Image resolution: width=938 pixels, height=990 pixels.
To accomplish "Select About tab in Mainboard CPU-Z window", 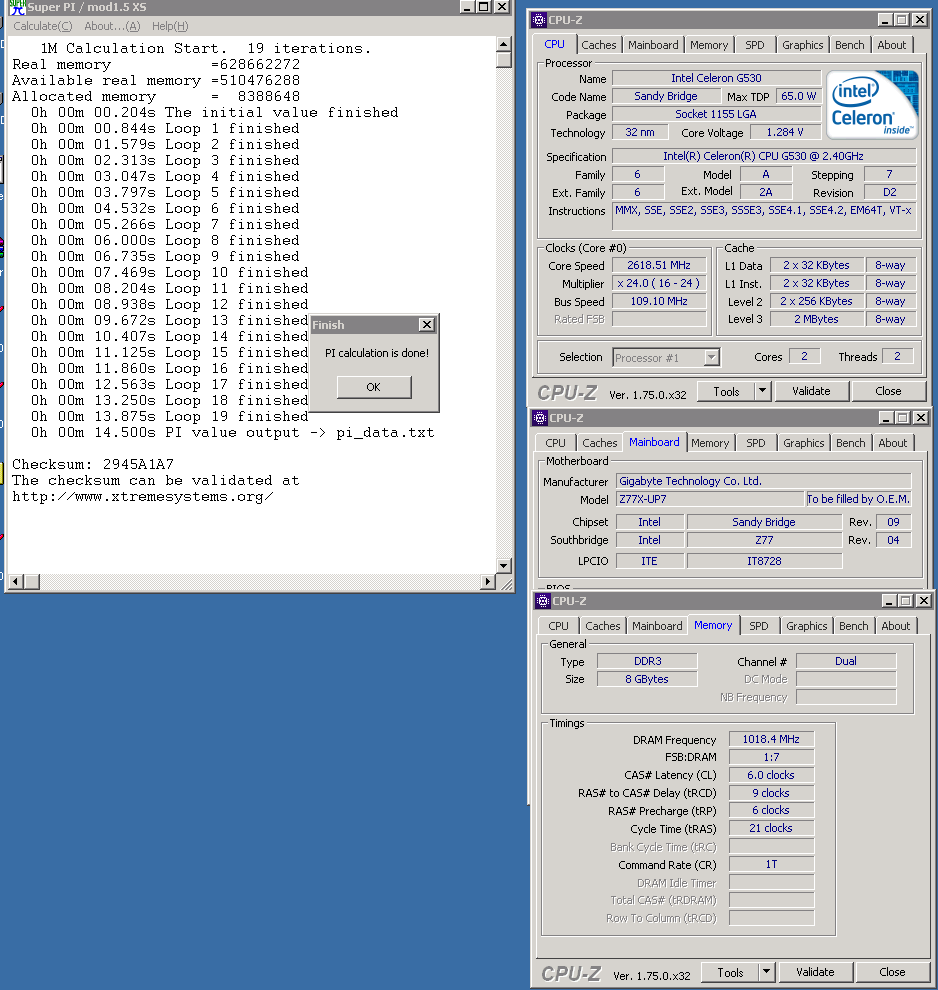I will 893,443.
